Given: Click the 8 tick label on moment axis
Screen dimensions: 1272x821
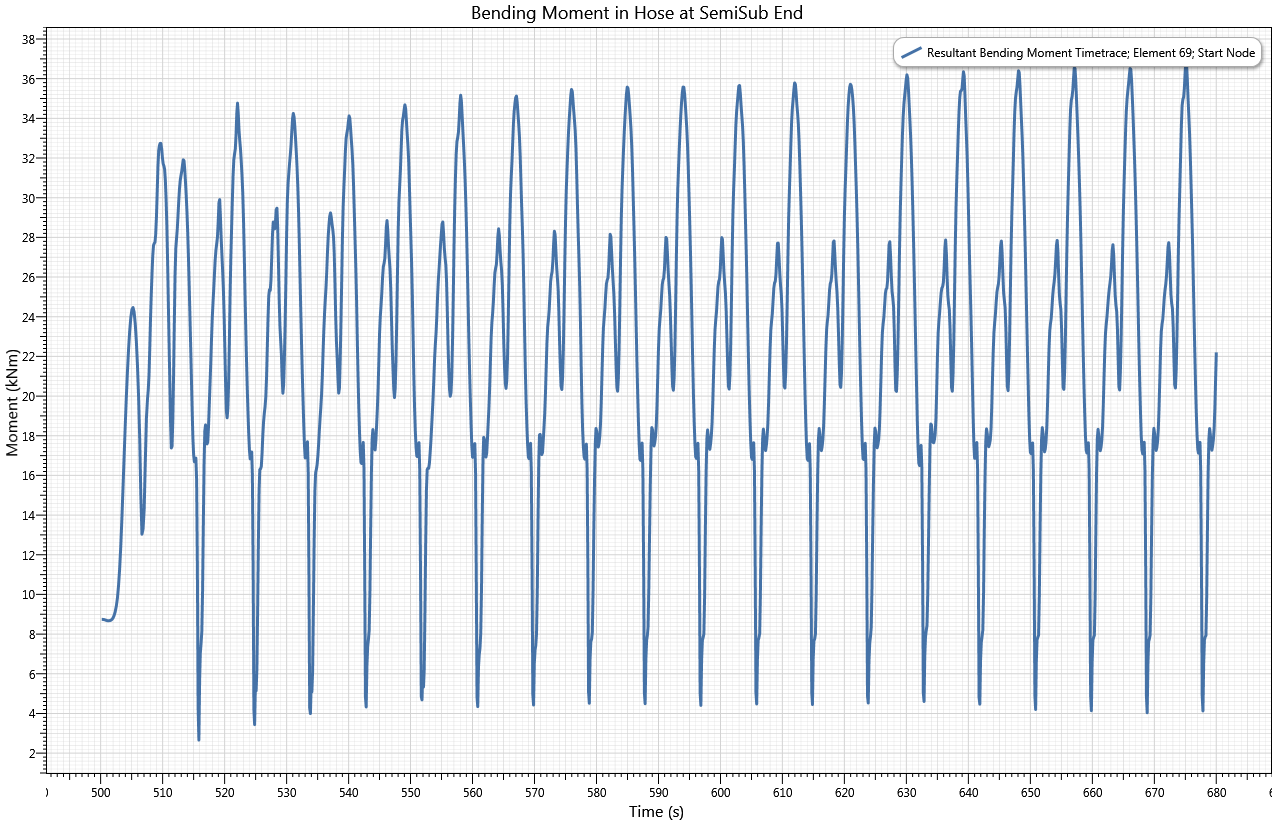Looking at the screenshot, I should pos(33,634).
